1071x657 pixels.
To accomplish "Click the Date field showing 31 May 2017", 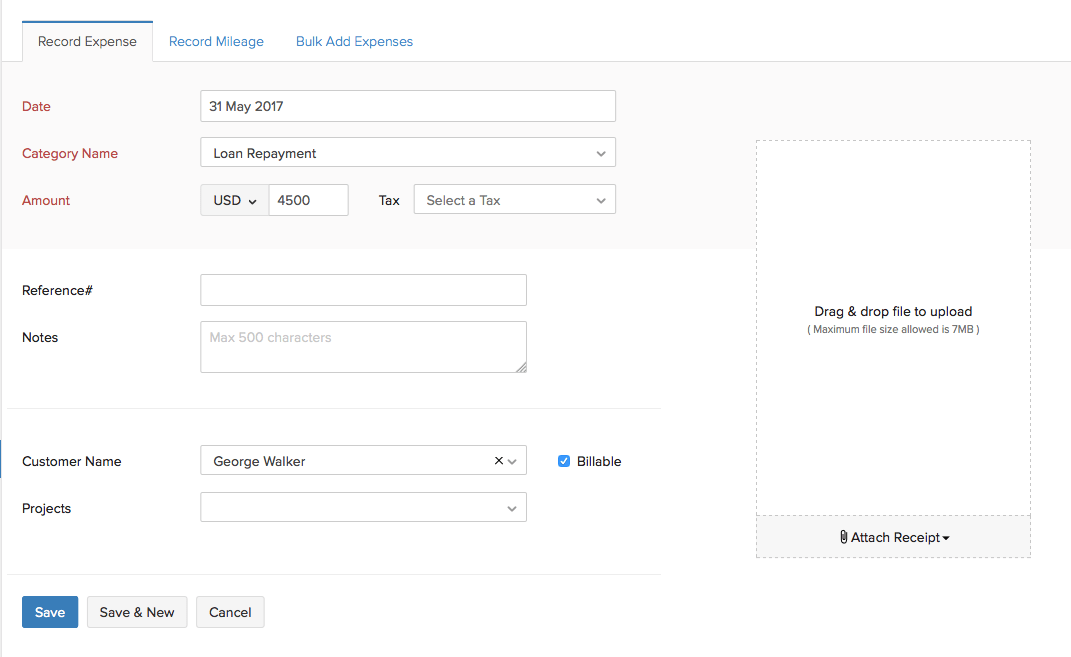I will [408, 106].
